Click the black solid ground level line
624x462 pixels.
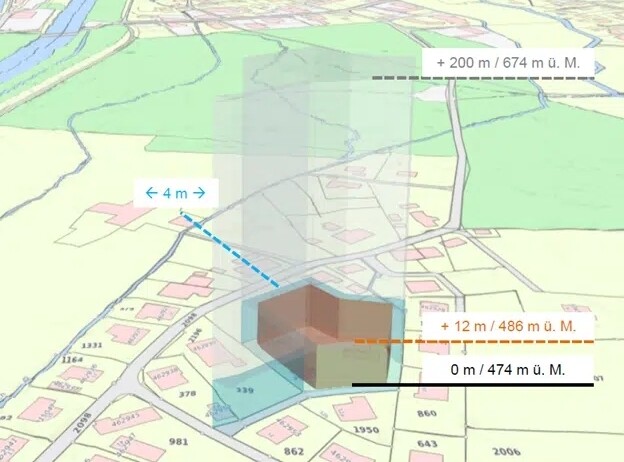tap(470, 385)
